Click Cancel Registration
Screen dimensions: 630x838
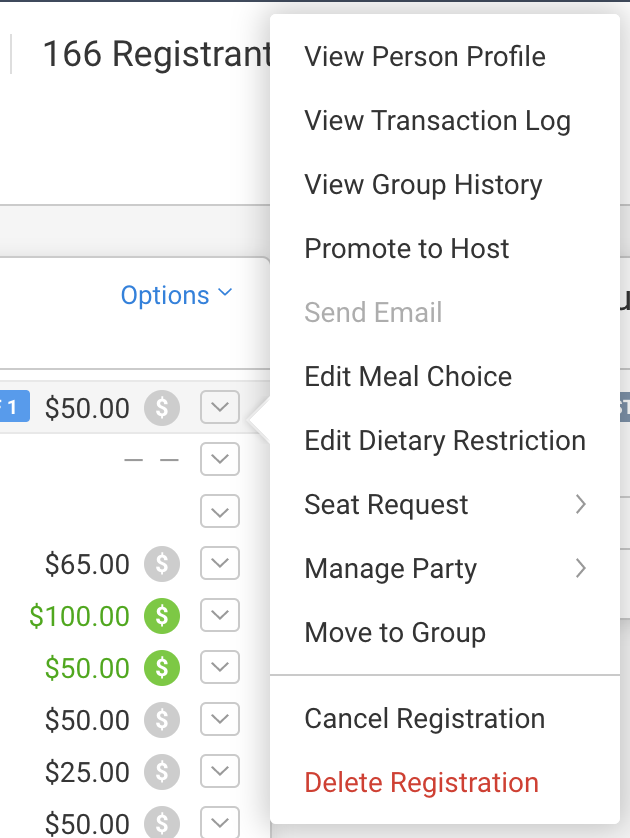tap(424, 719)
